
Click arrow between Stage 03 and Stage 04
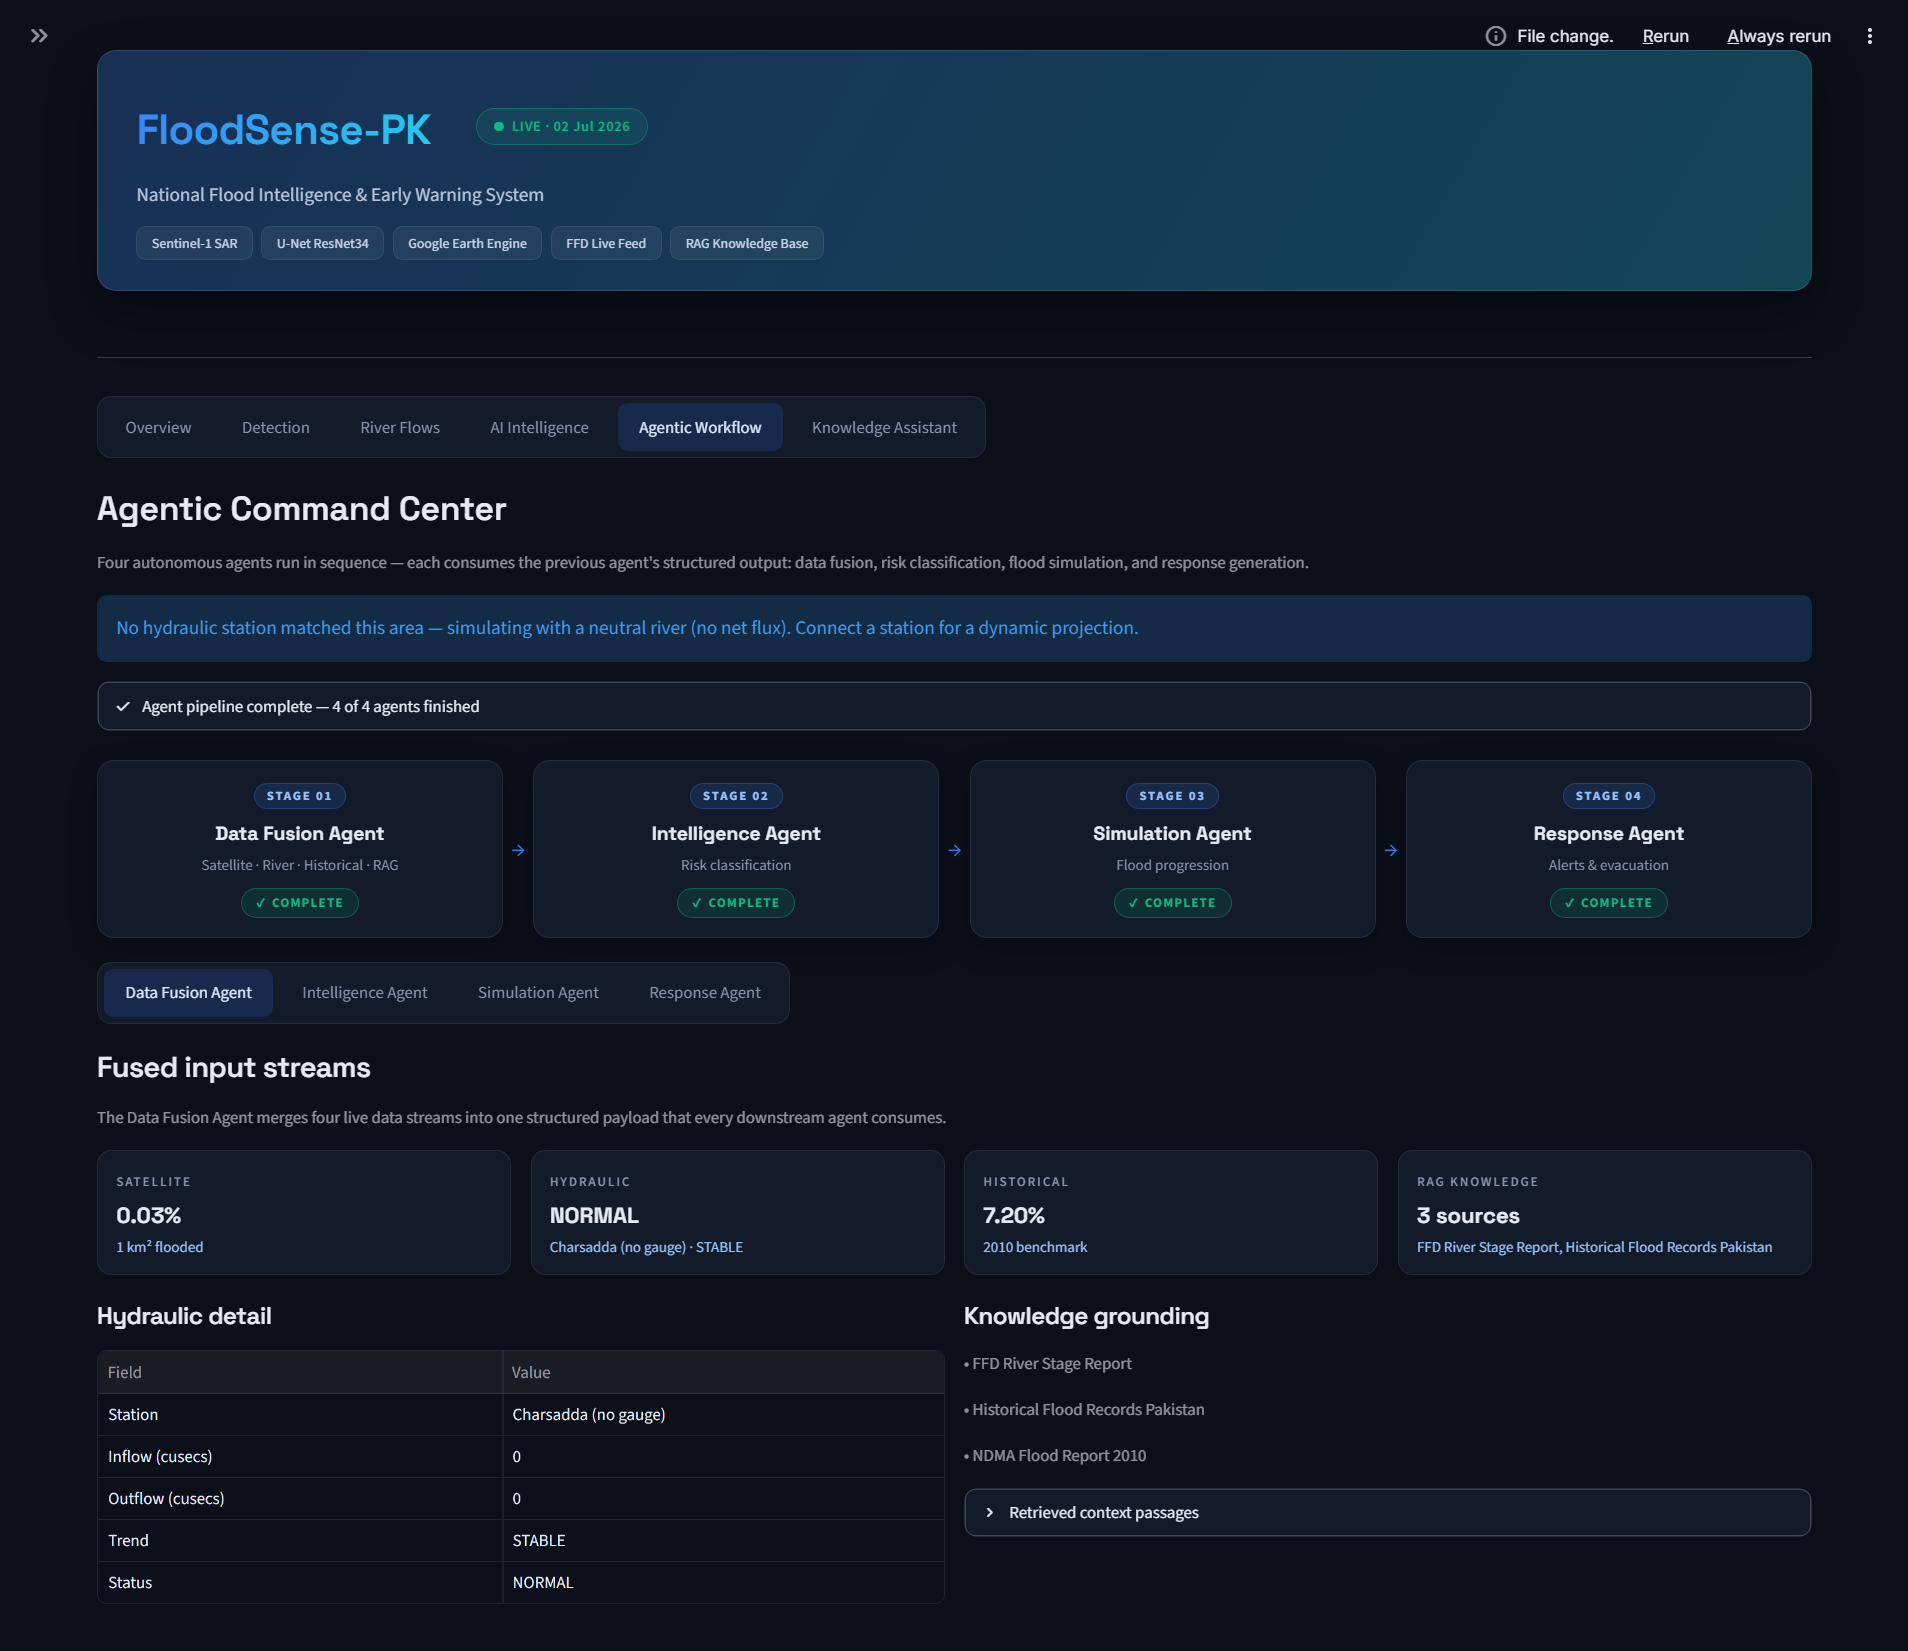(x=1391, y=850)
